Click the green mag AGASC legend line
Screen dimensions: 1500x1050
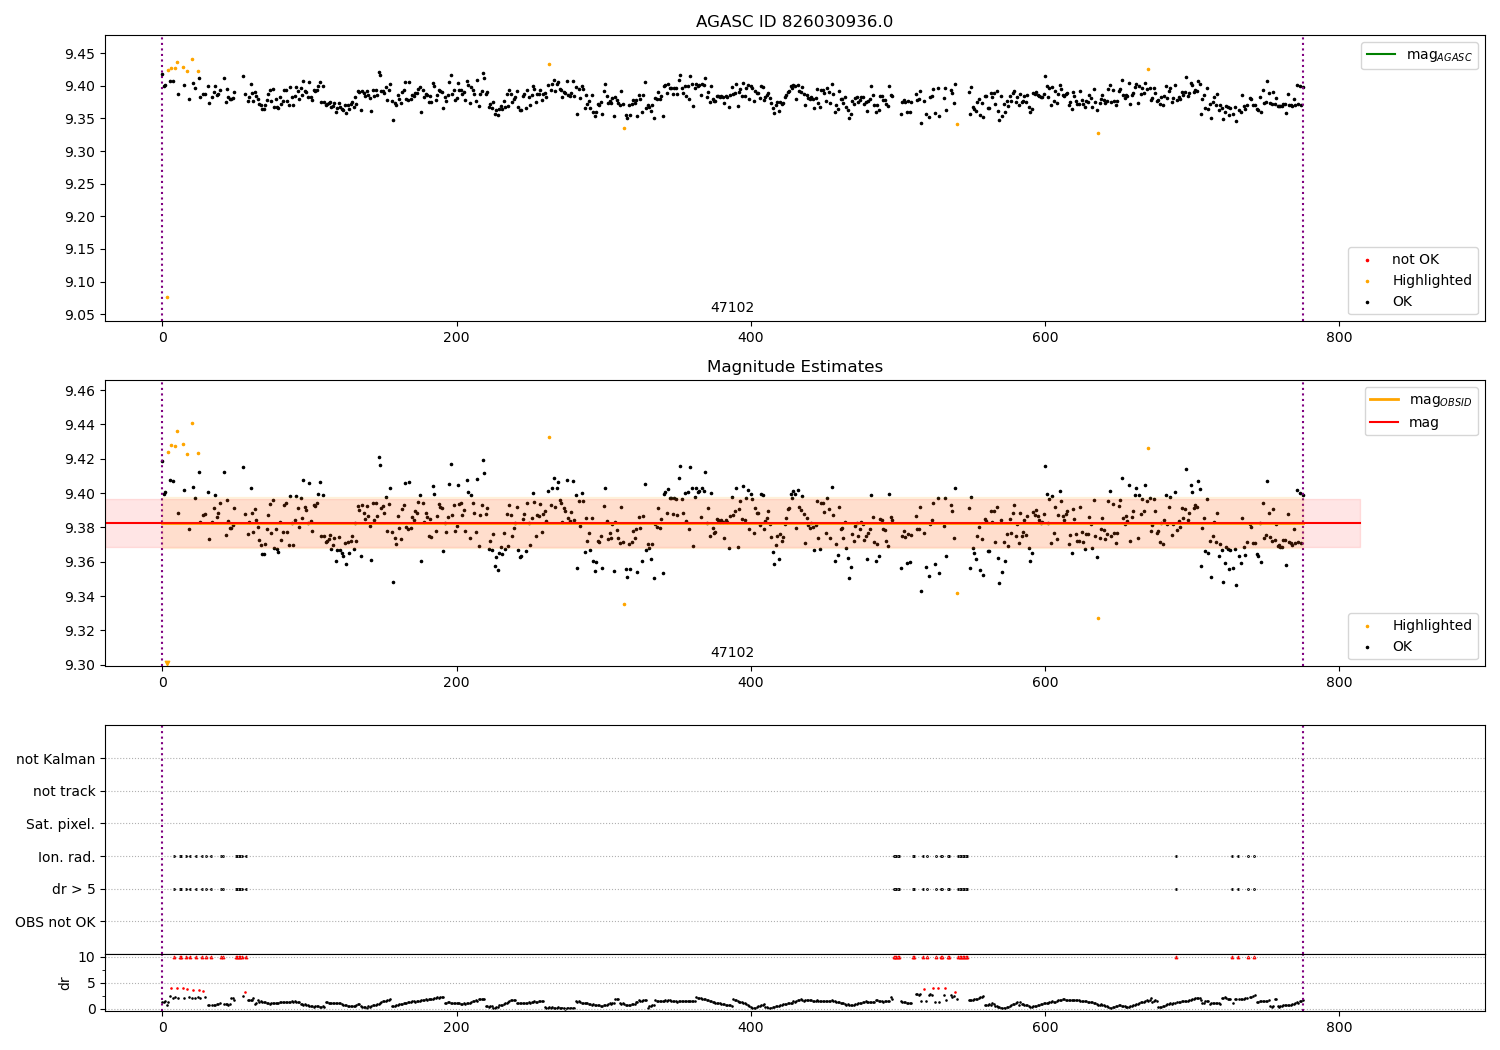[x=1381, y=54]
